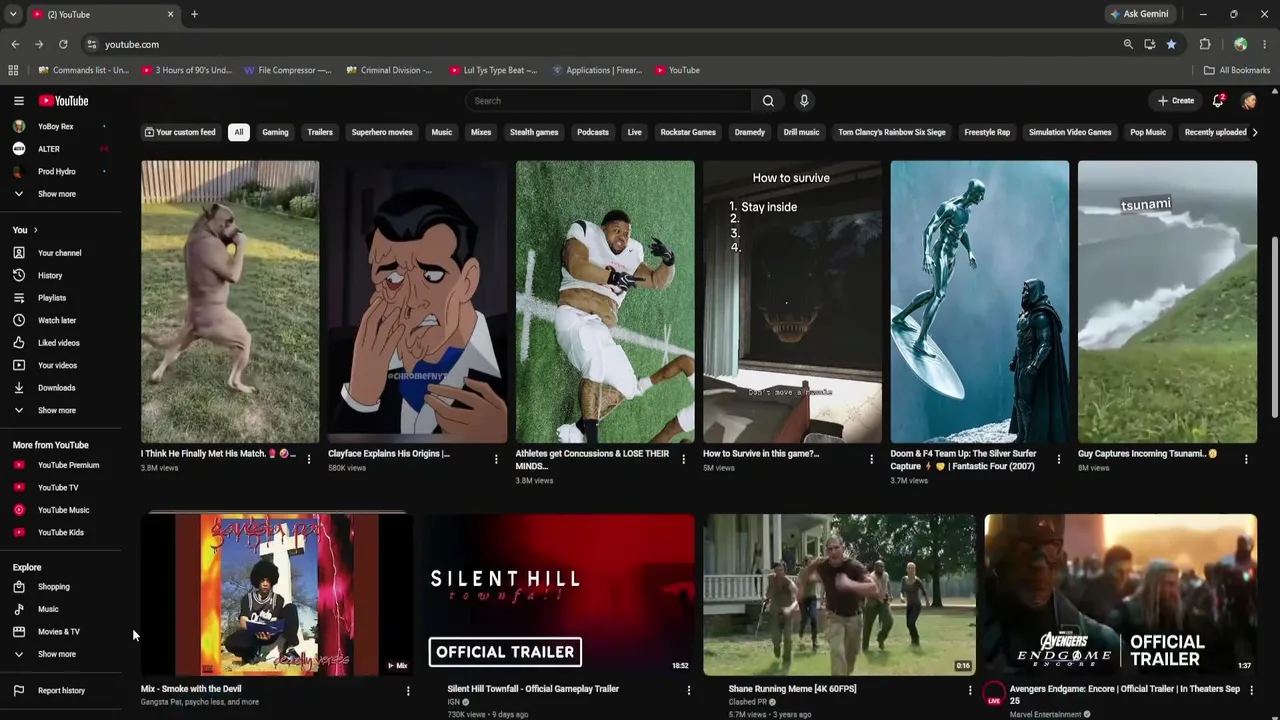Screen dimensions: 1280x720
Task: Open the Chrome tab search dropdown
Action: [13, 14]
